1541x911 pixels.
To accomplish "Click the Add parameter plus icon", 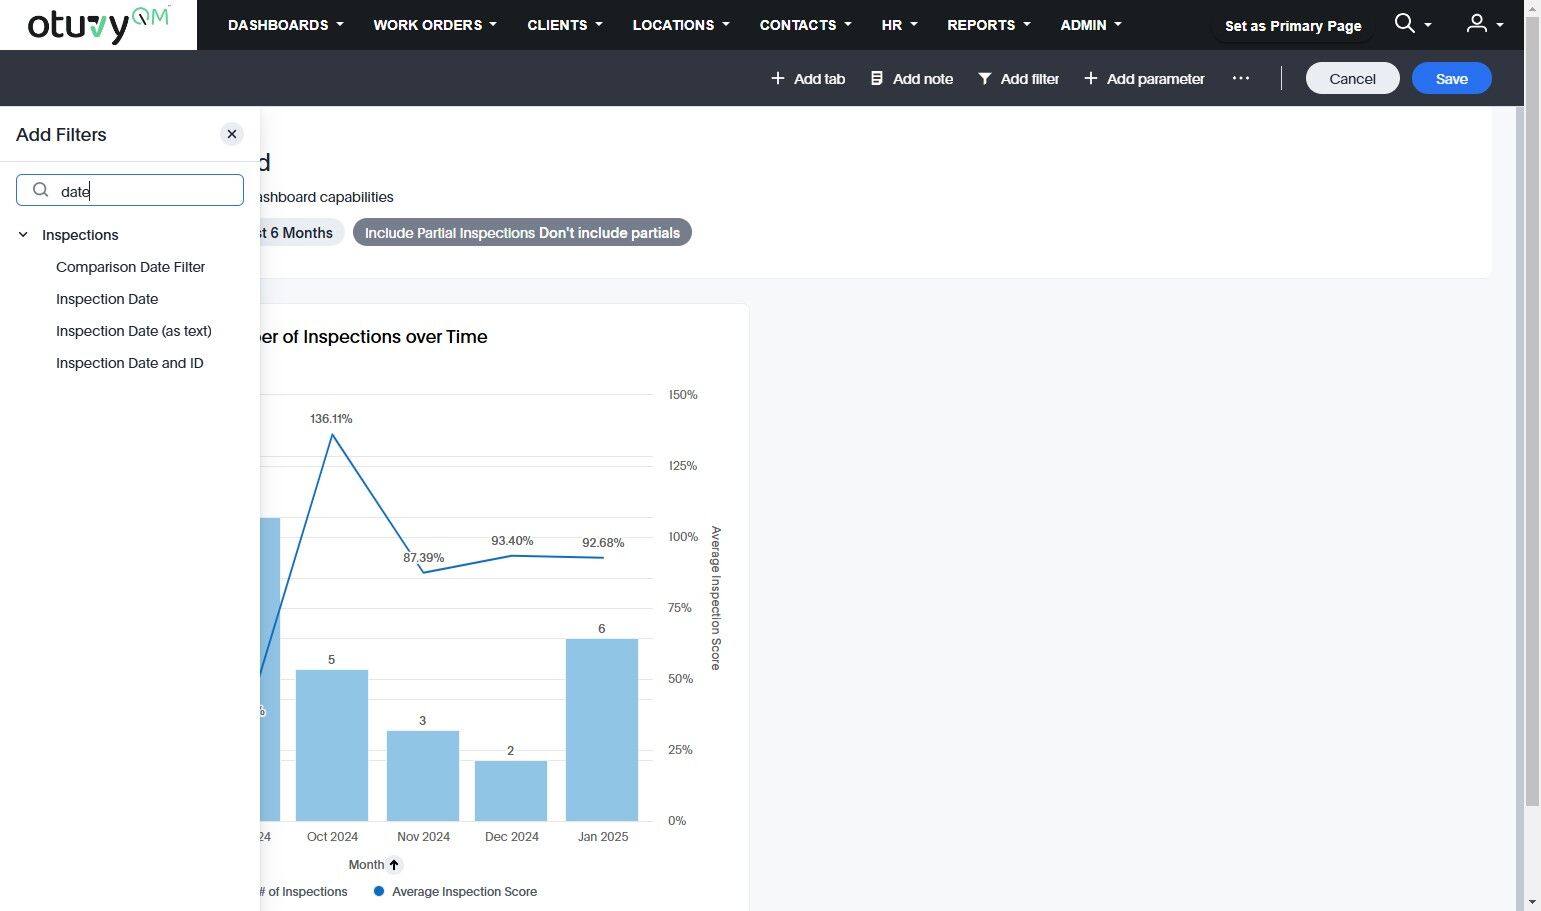I will click(1091, 78).
